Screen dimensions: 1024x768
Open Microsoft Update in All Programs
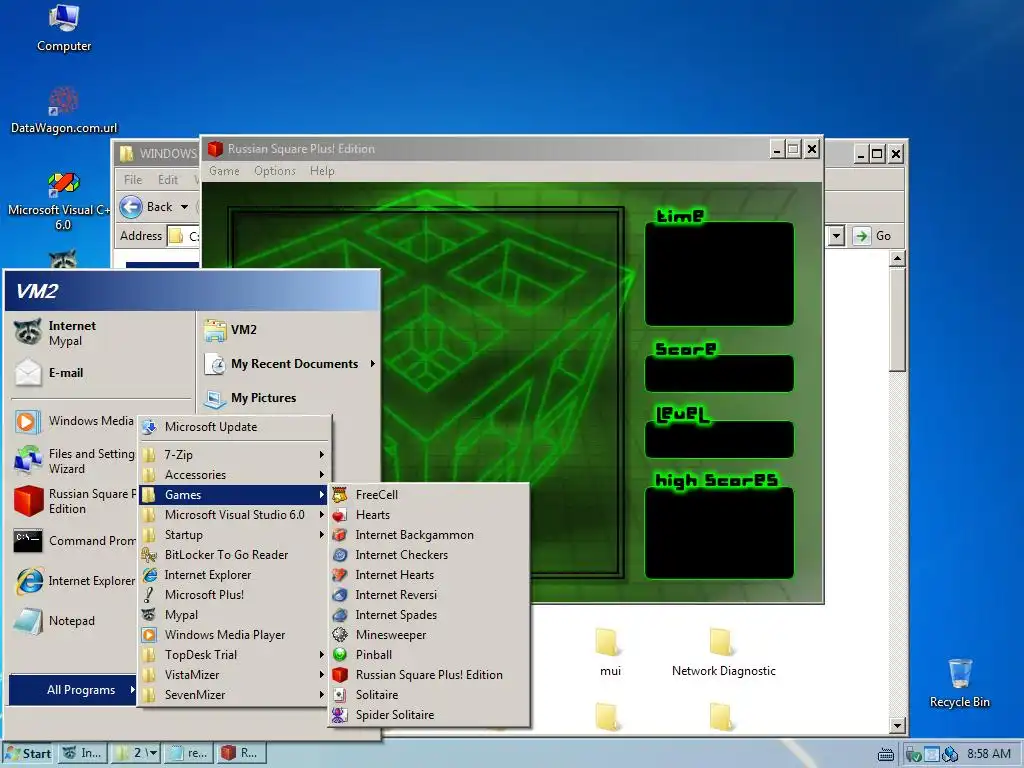click(234, 427)
